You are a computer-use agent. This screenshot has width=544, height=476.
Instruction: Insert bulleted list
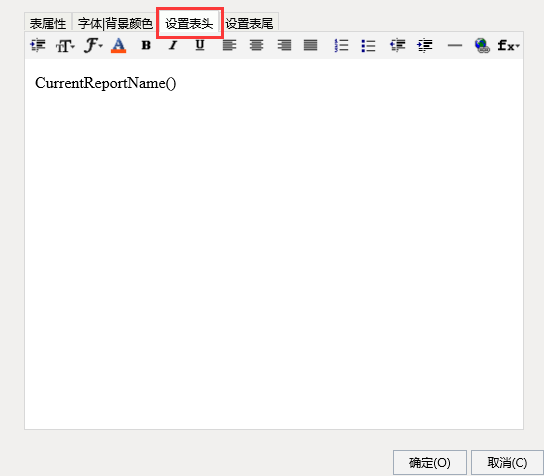368,45
